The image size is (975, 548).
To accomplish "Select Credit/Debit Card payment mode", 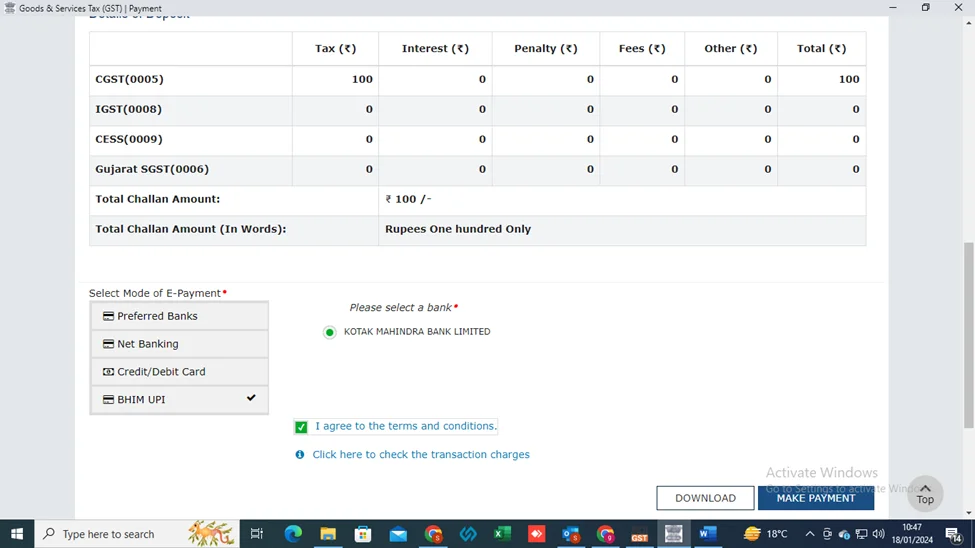I will [x=179, y=372].
